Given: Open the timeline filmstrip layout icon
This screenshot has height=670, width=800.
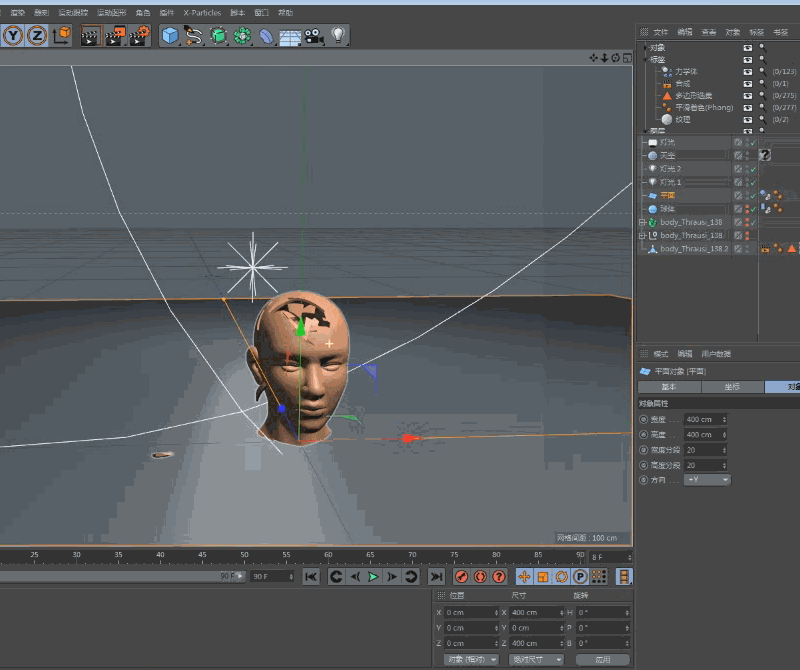Looking at the screenshot, I should click(x=623, y=577).
